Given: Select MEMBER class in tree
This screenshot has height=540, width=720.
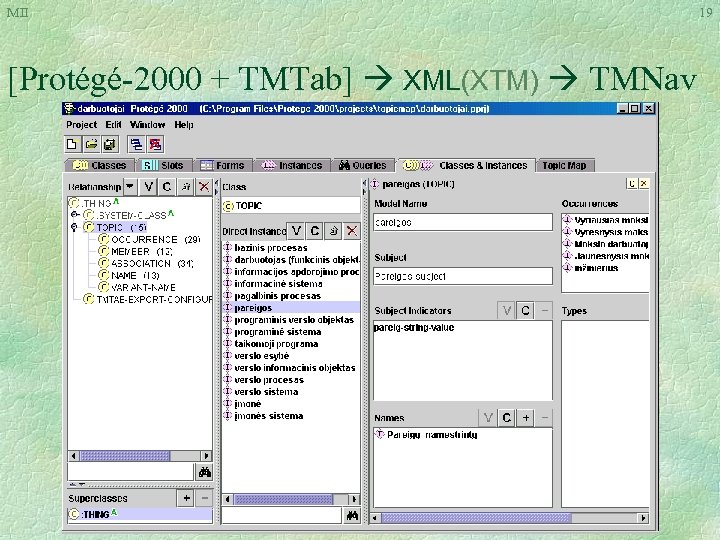Looking at the screenshot, I should tap(135, 252).
